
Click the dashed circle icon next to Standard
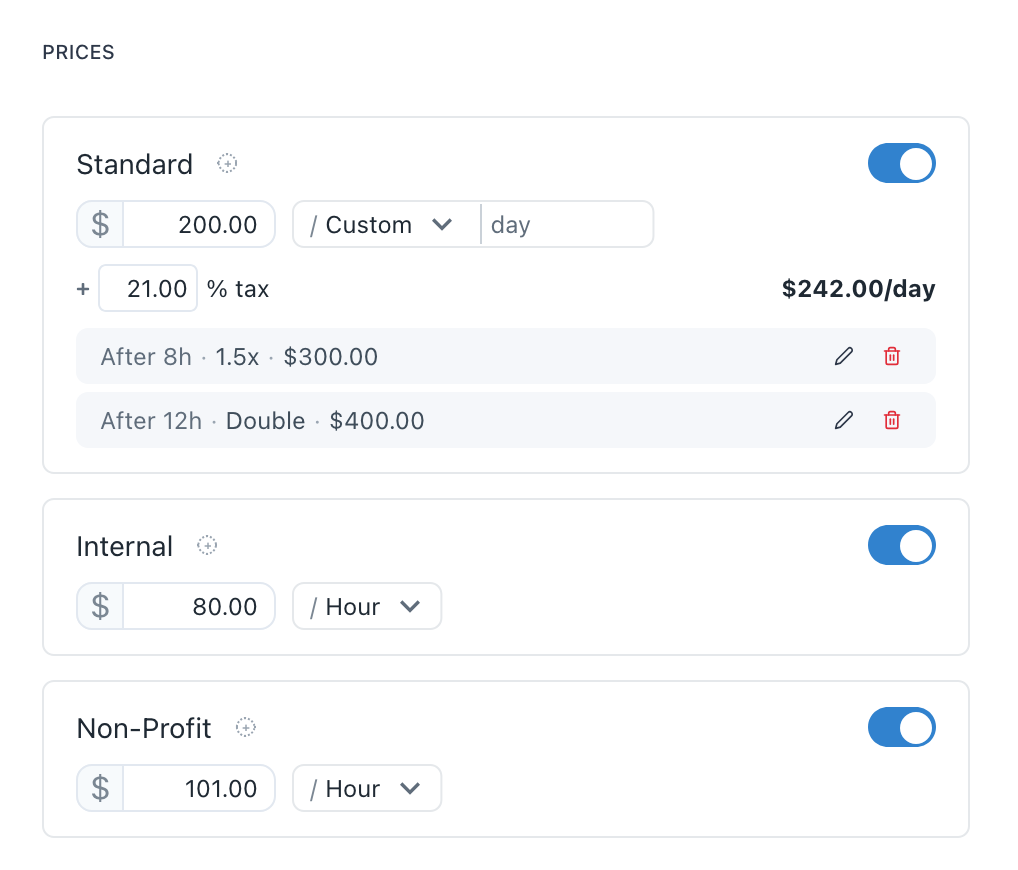(x=227, y=163)
